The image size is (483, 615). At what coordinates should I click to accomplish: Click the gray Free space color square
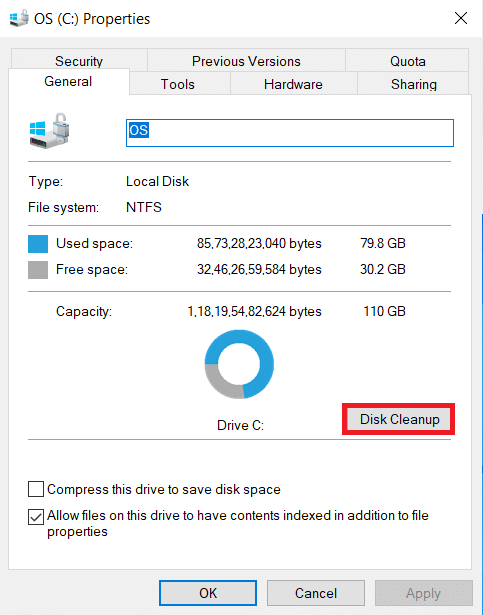[x=38, y=270]
